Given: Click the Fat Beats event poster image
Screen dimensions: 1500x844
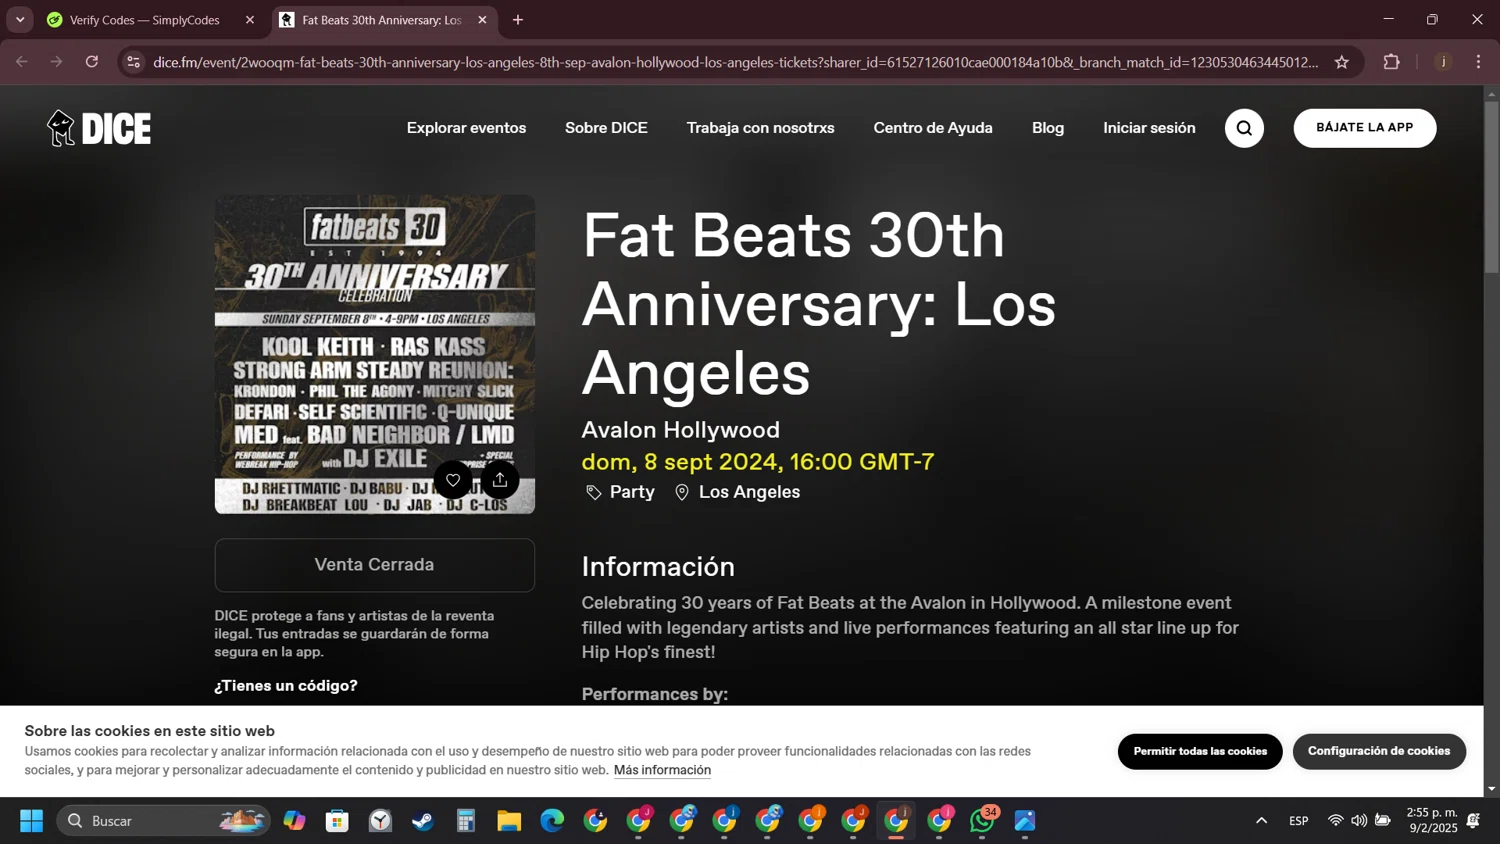Looking at the screenshot, I should (375, 354).
